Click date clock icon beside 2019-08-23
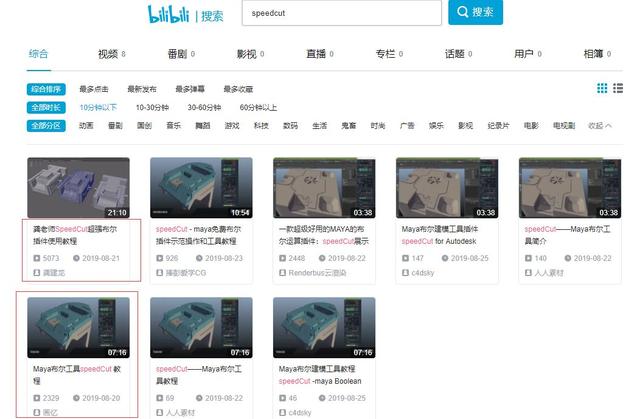Image resolution: width=640 pixels, height=419 pixels. click(x=199, y=258)
